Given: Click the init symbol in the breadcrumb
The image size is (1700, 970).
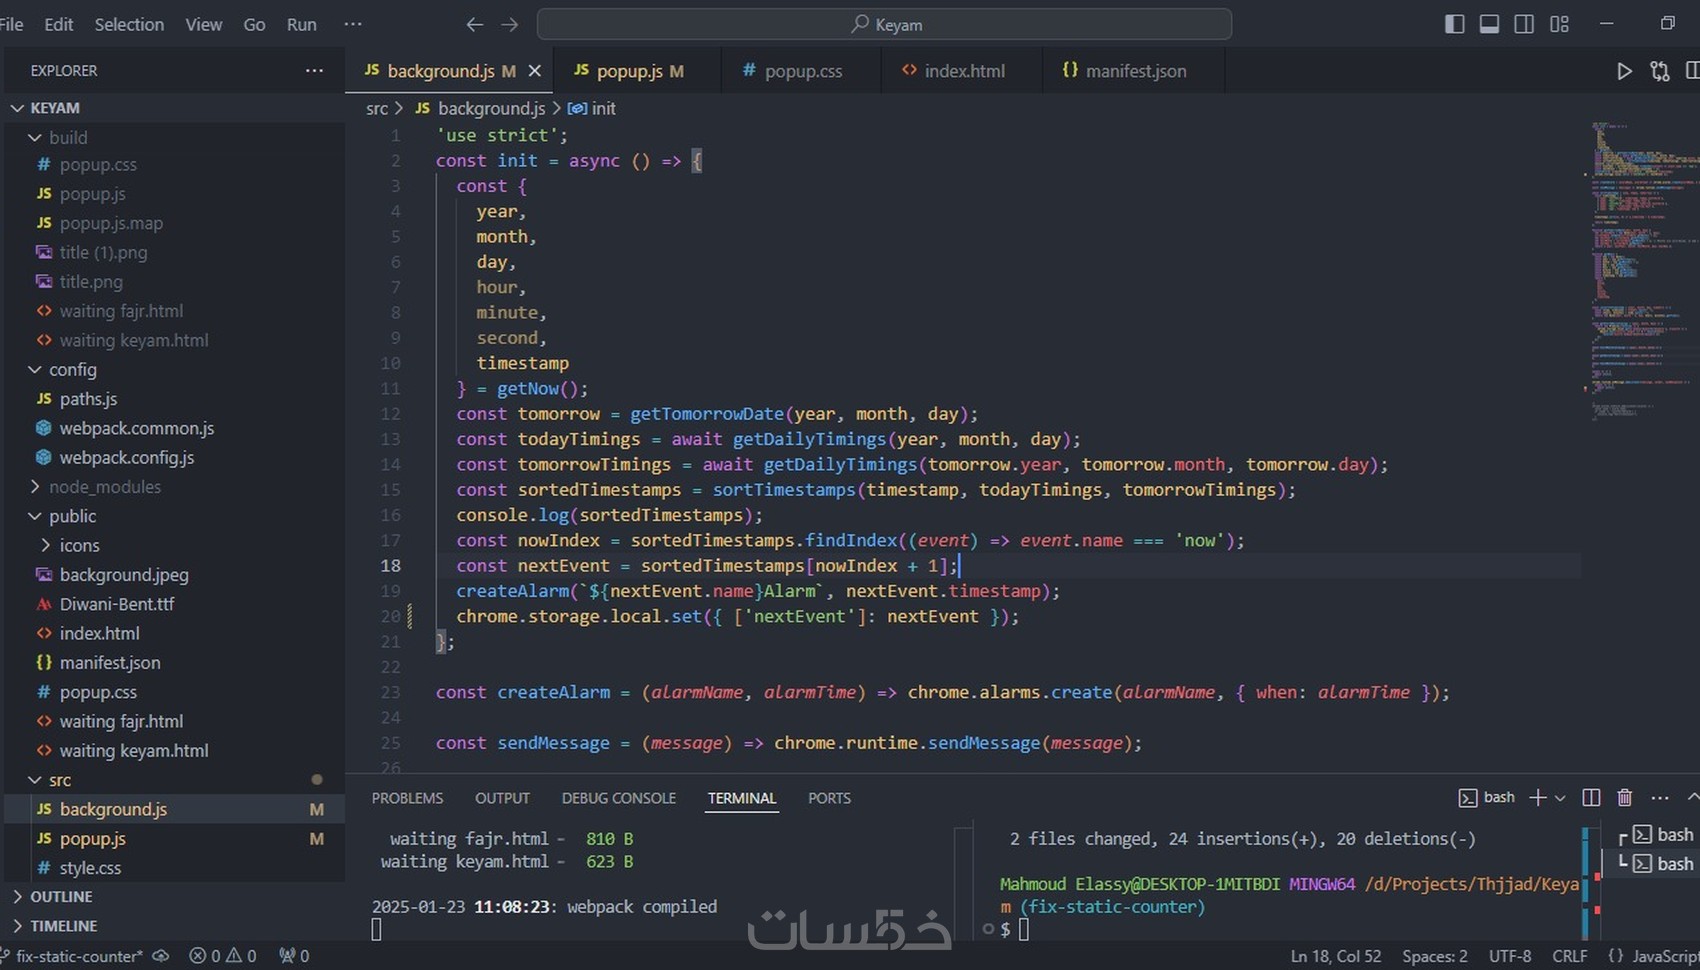Looking at the screenshot, I should (592, 108).
